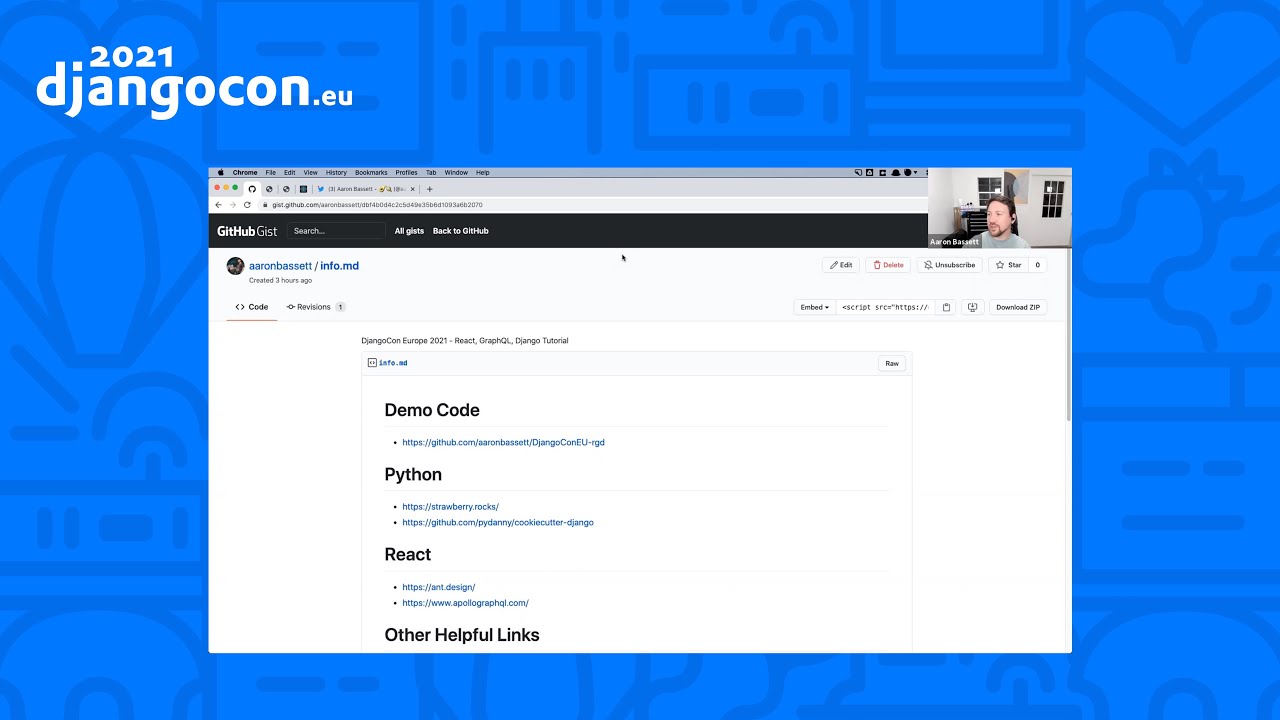Click the hat icon in the macOS menu bar

(895, 172)
